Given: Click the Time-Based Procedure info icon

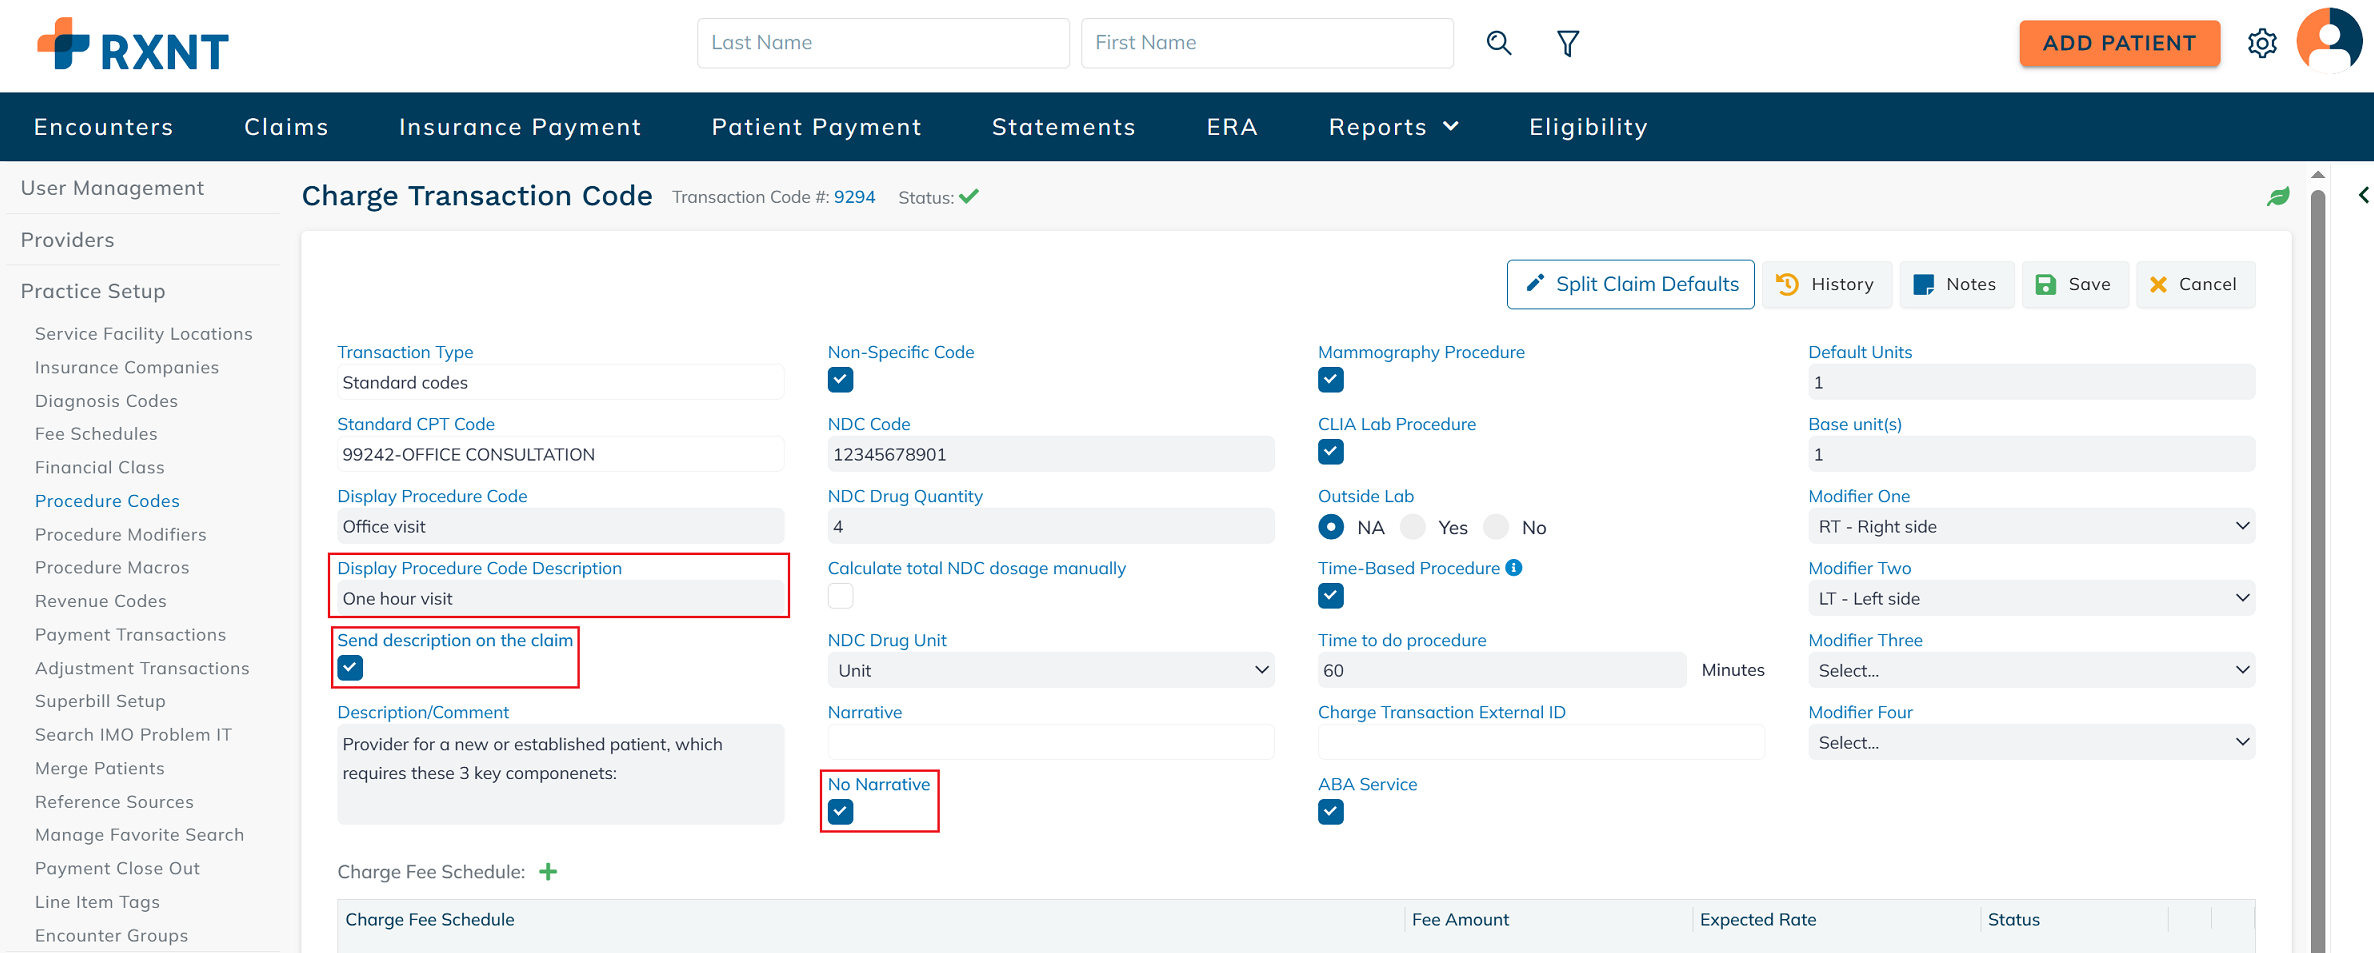Looking at the screenshot, I should (x=1514, y=568).
